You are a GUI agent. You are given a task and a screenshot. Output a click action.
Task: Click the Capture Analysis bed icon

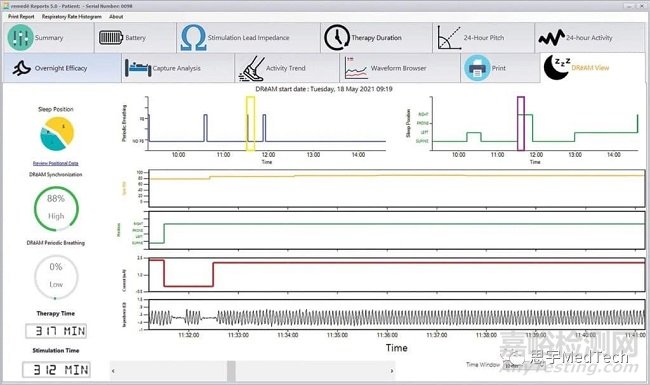138,68
